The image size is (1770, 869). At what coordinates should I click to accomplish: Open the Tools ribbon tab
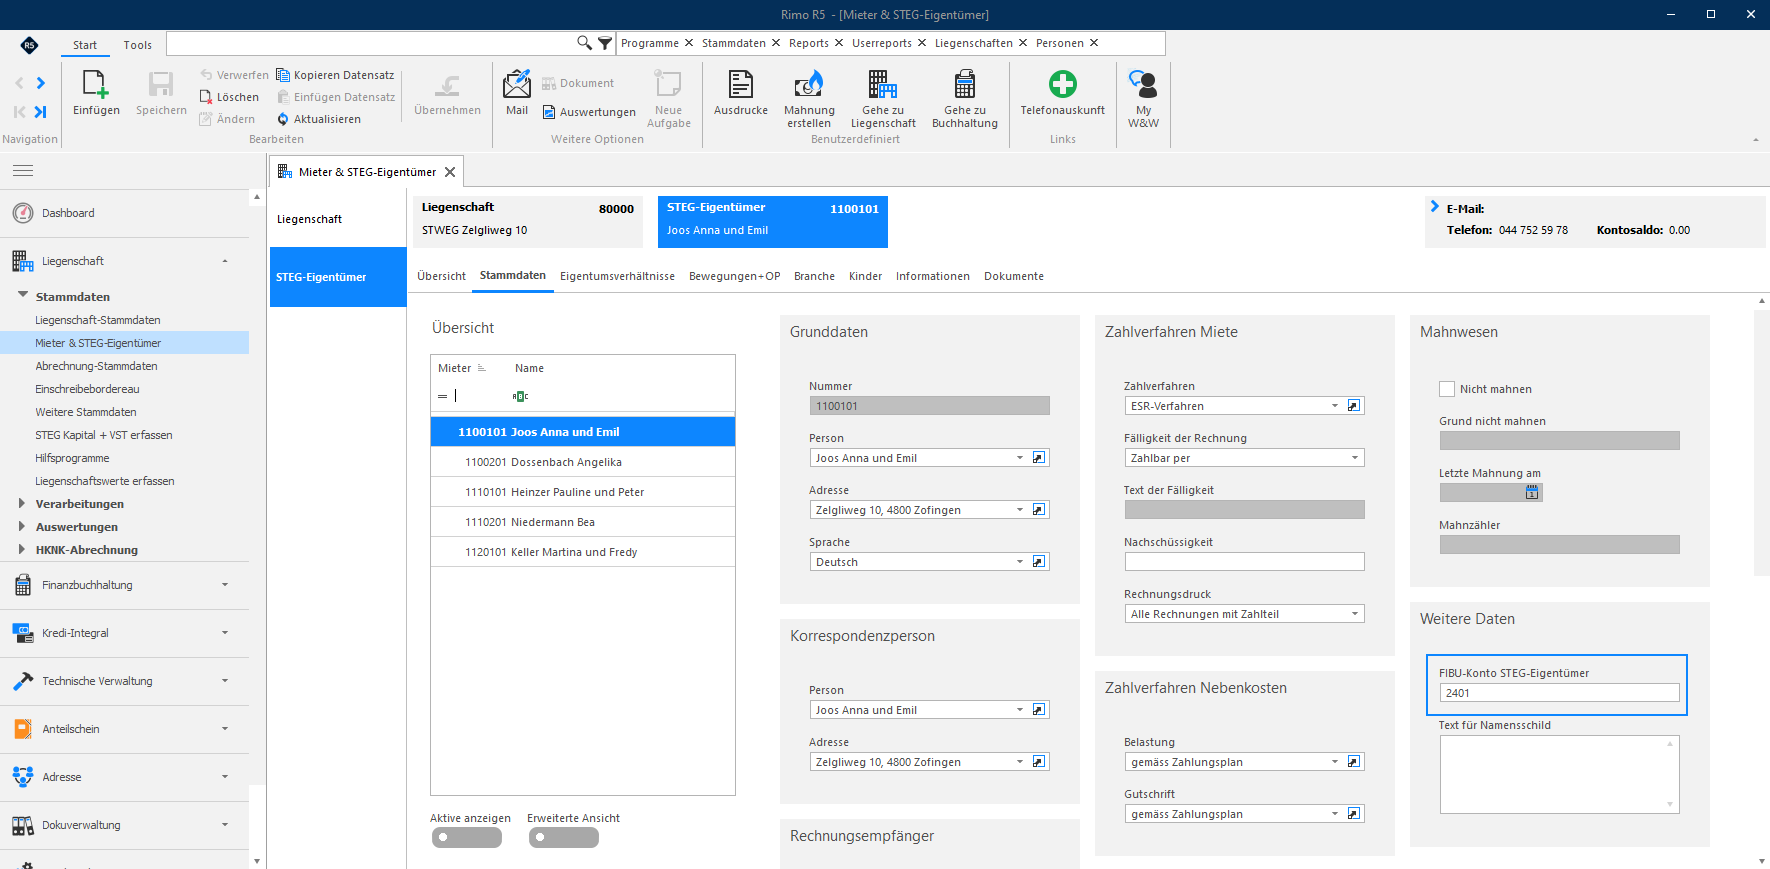[138, 45]
